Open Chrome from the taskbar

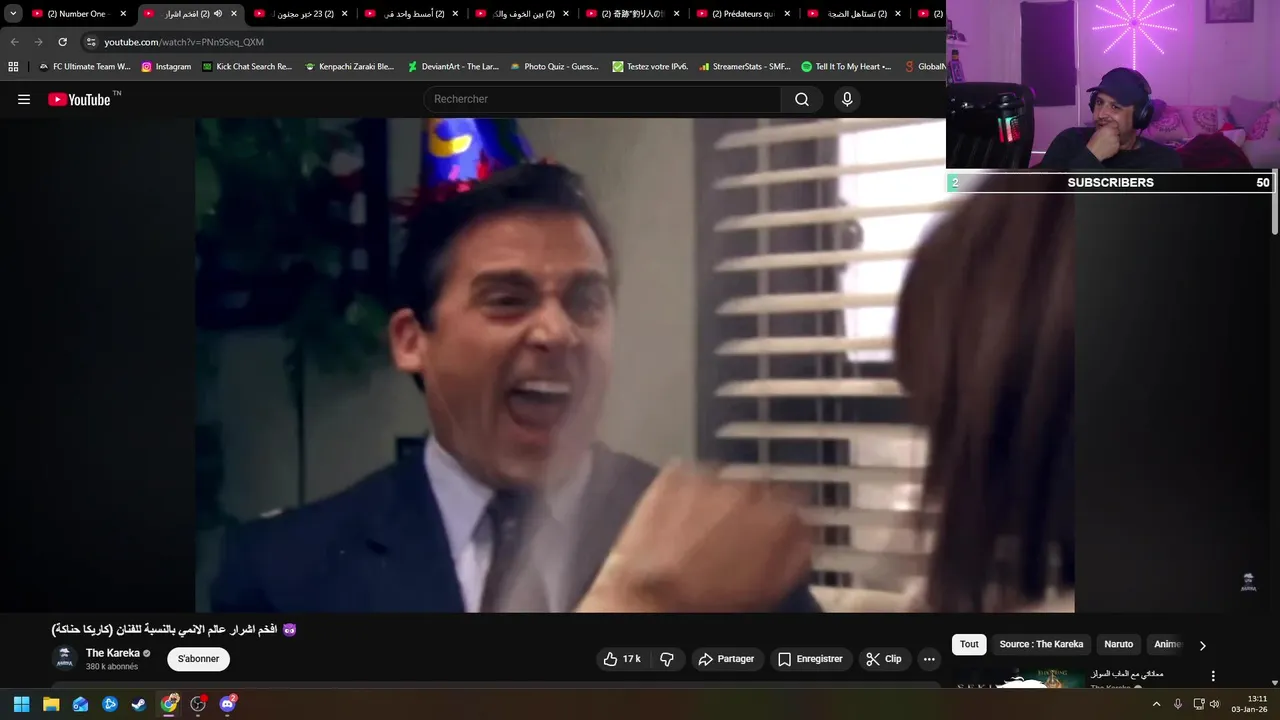[x=169, y=704]
